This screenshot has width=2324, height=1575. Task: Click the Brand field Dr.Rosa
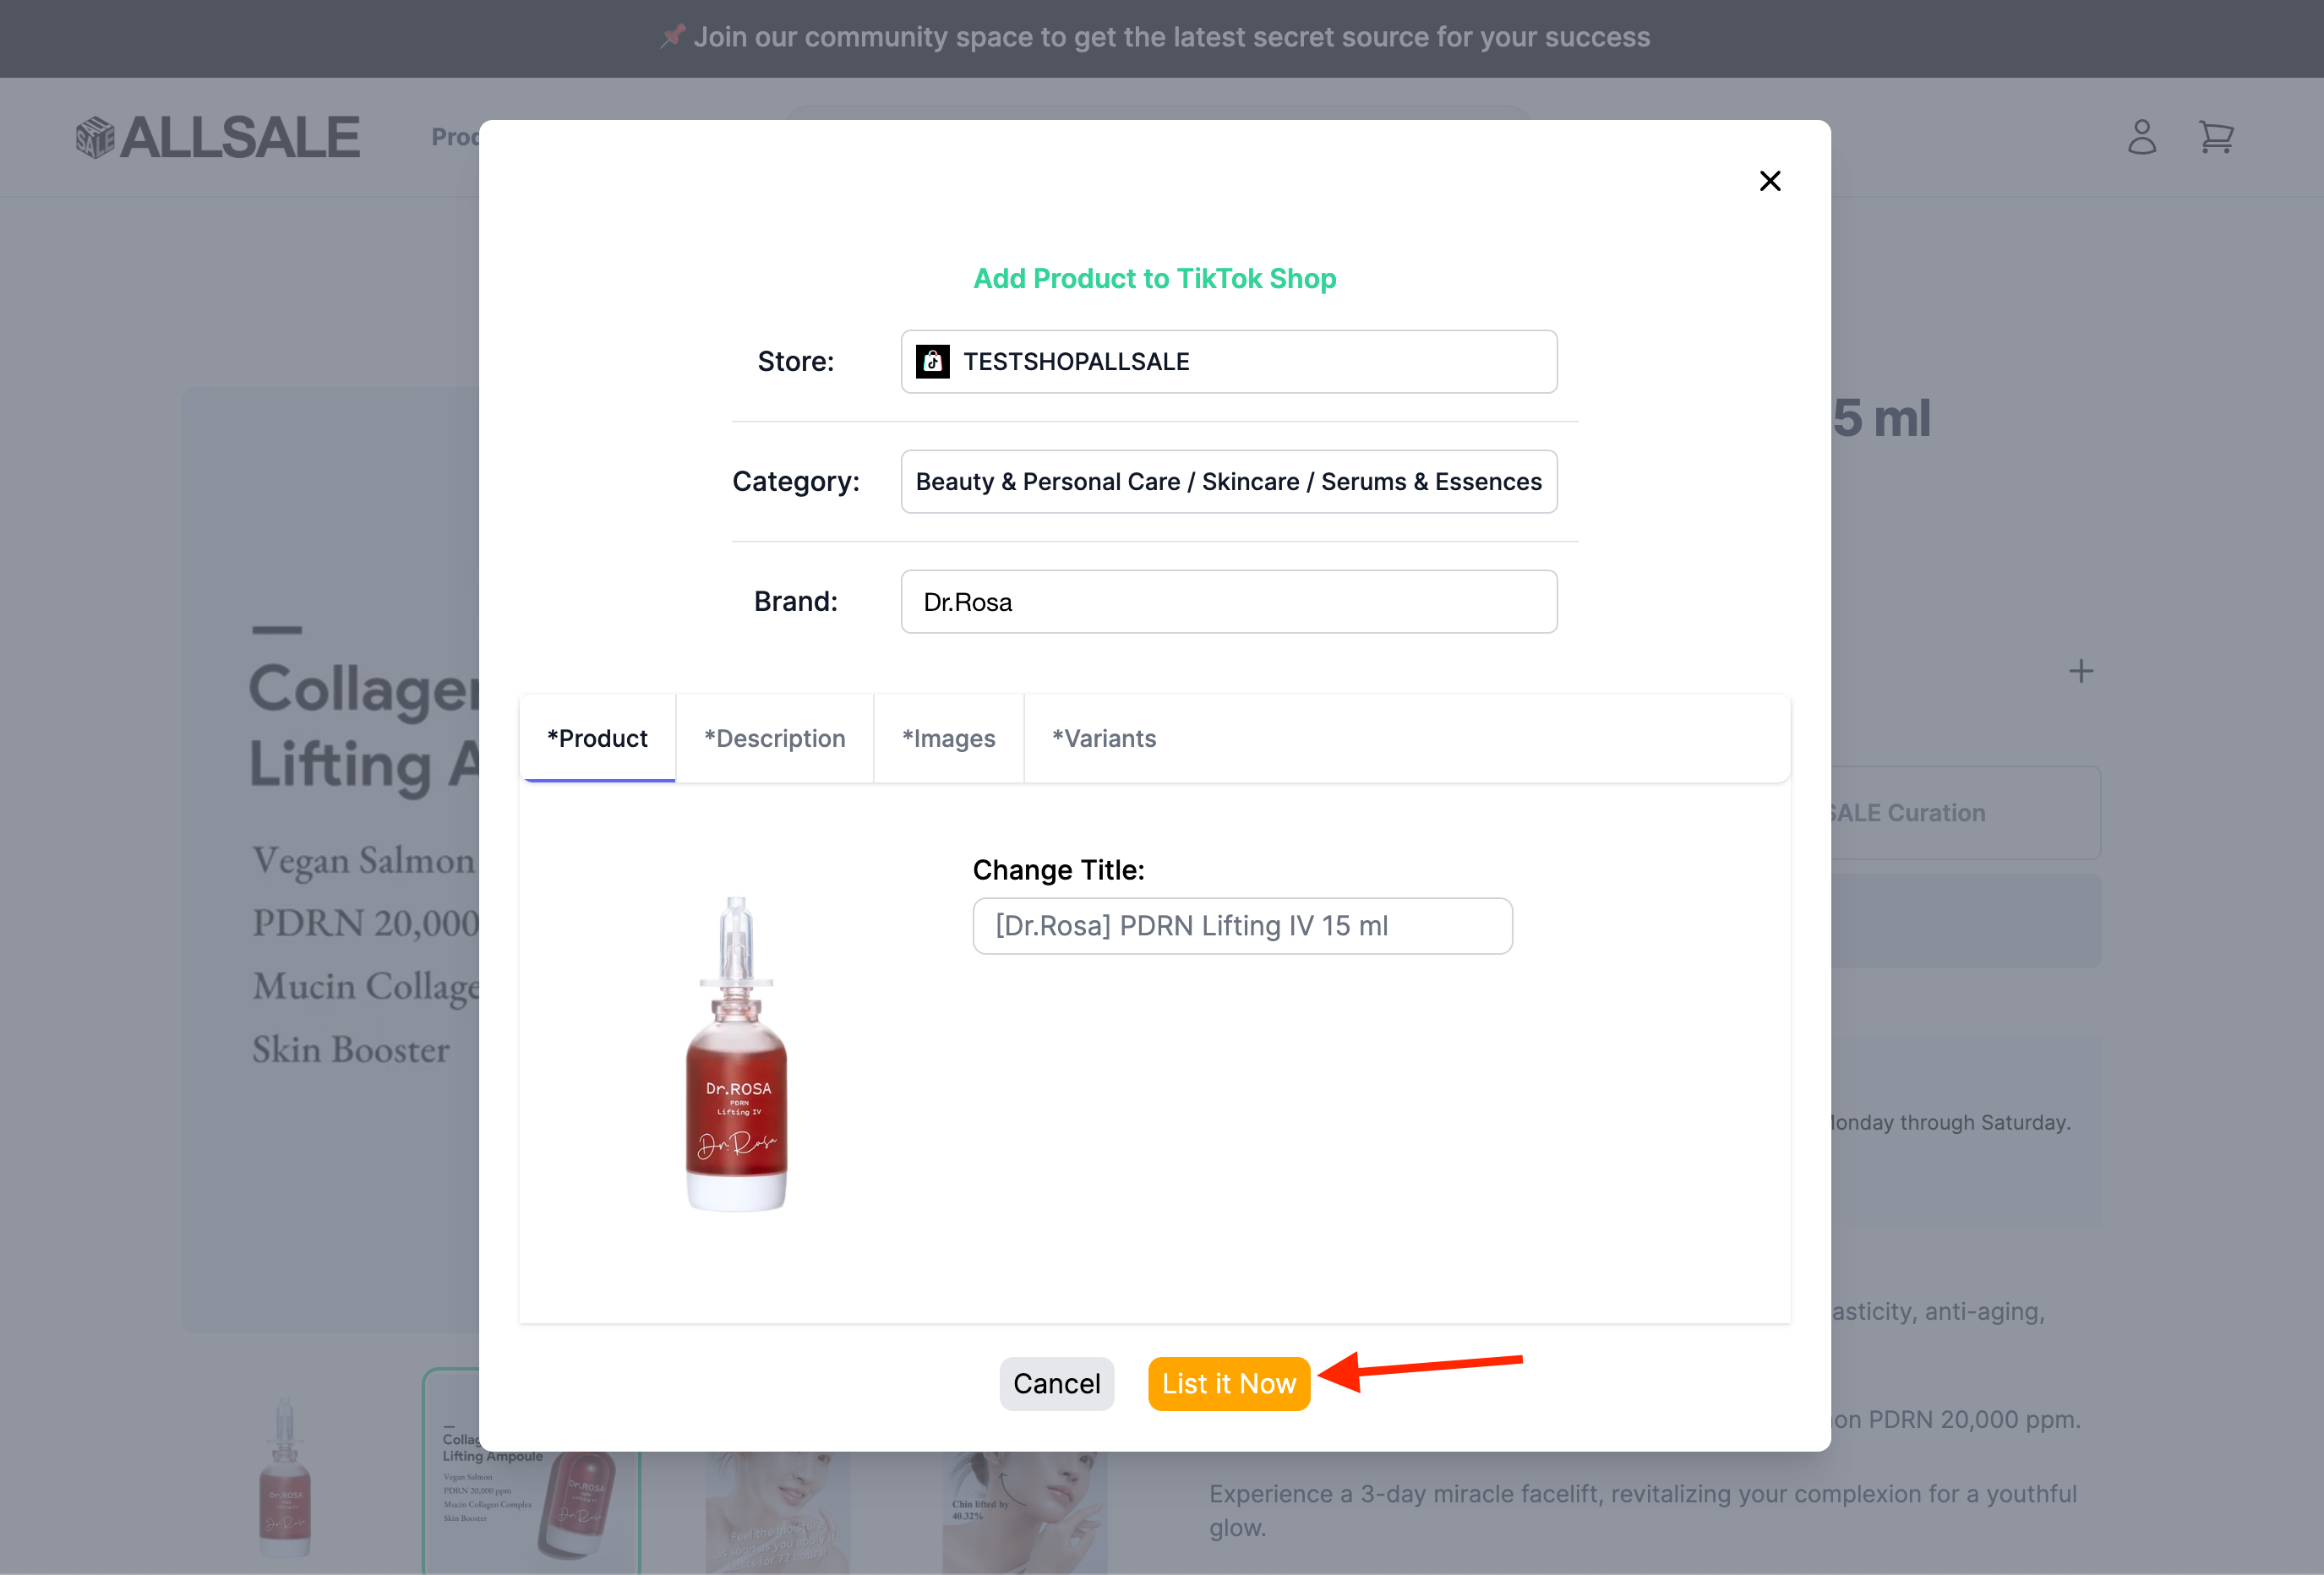tap(1228, 601)
